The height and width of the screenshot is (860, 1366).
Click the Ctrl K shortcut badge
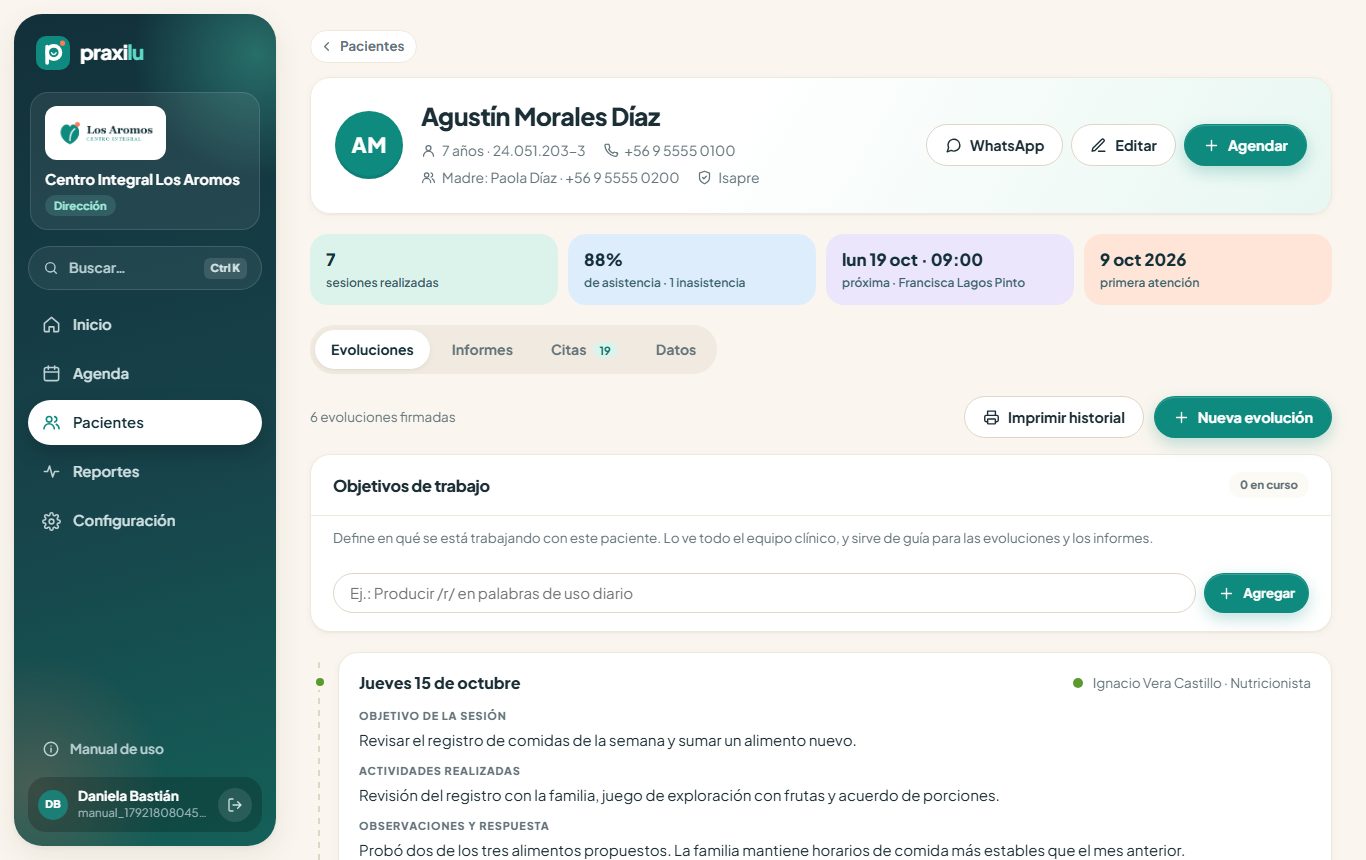coord(225,268)
